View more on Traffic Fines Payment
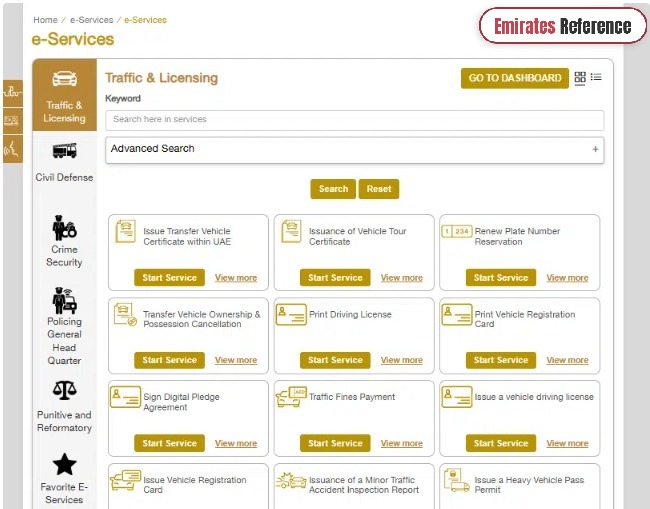Viewport: 650px width, 509px height. (402, 444)
